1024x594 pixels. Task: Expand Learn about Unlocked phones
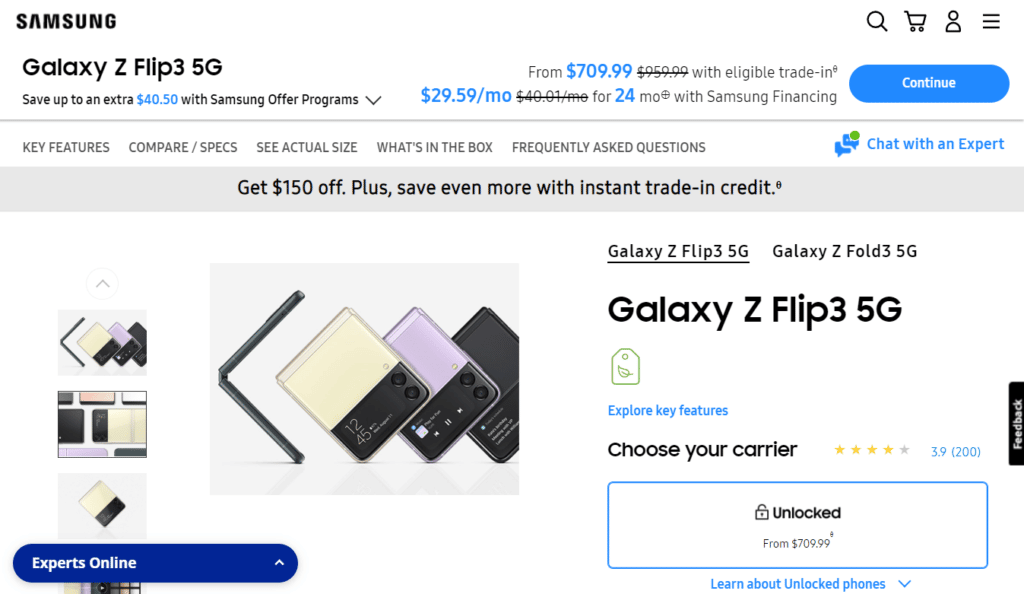[810, 584]
